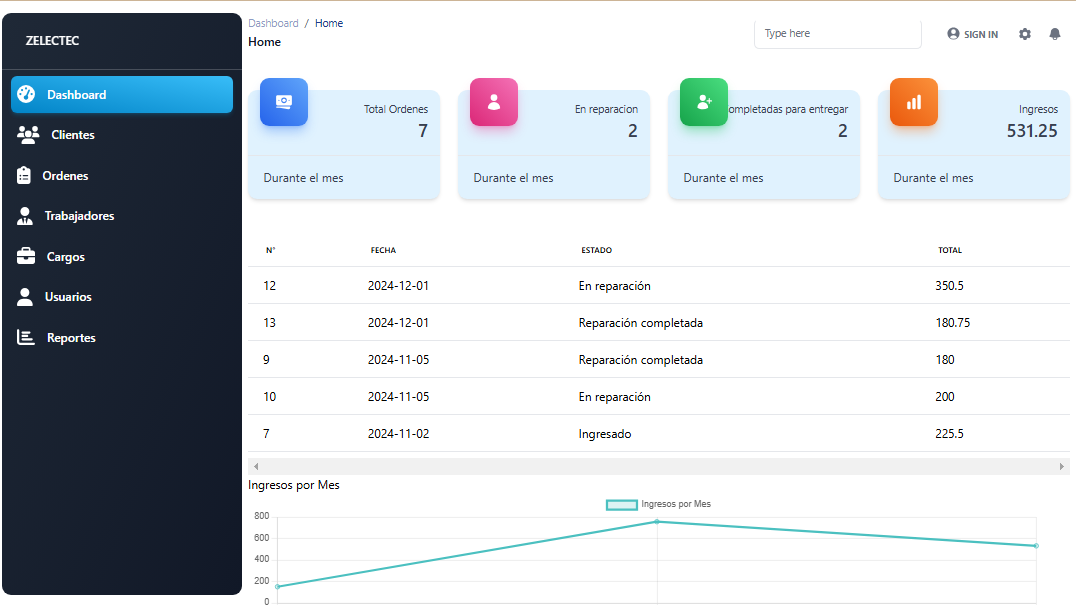The width and height of the screenshot is (1076, 605).
Task: Click the Reportes chart icon
Action: click(26, 337)
